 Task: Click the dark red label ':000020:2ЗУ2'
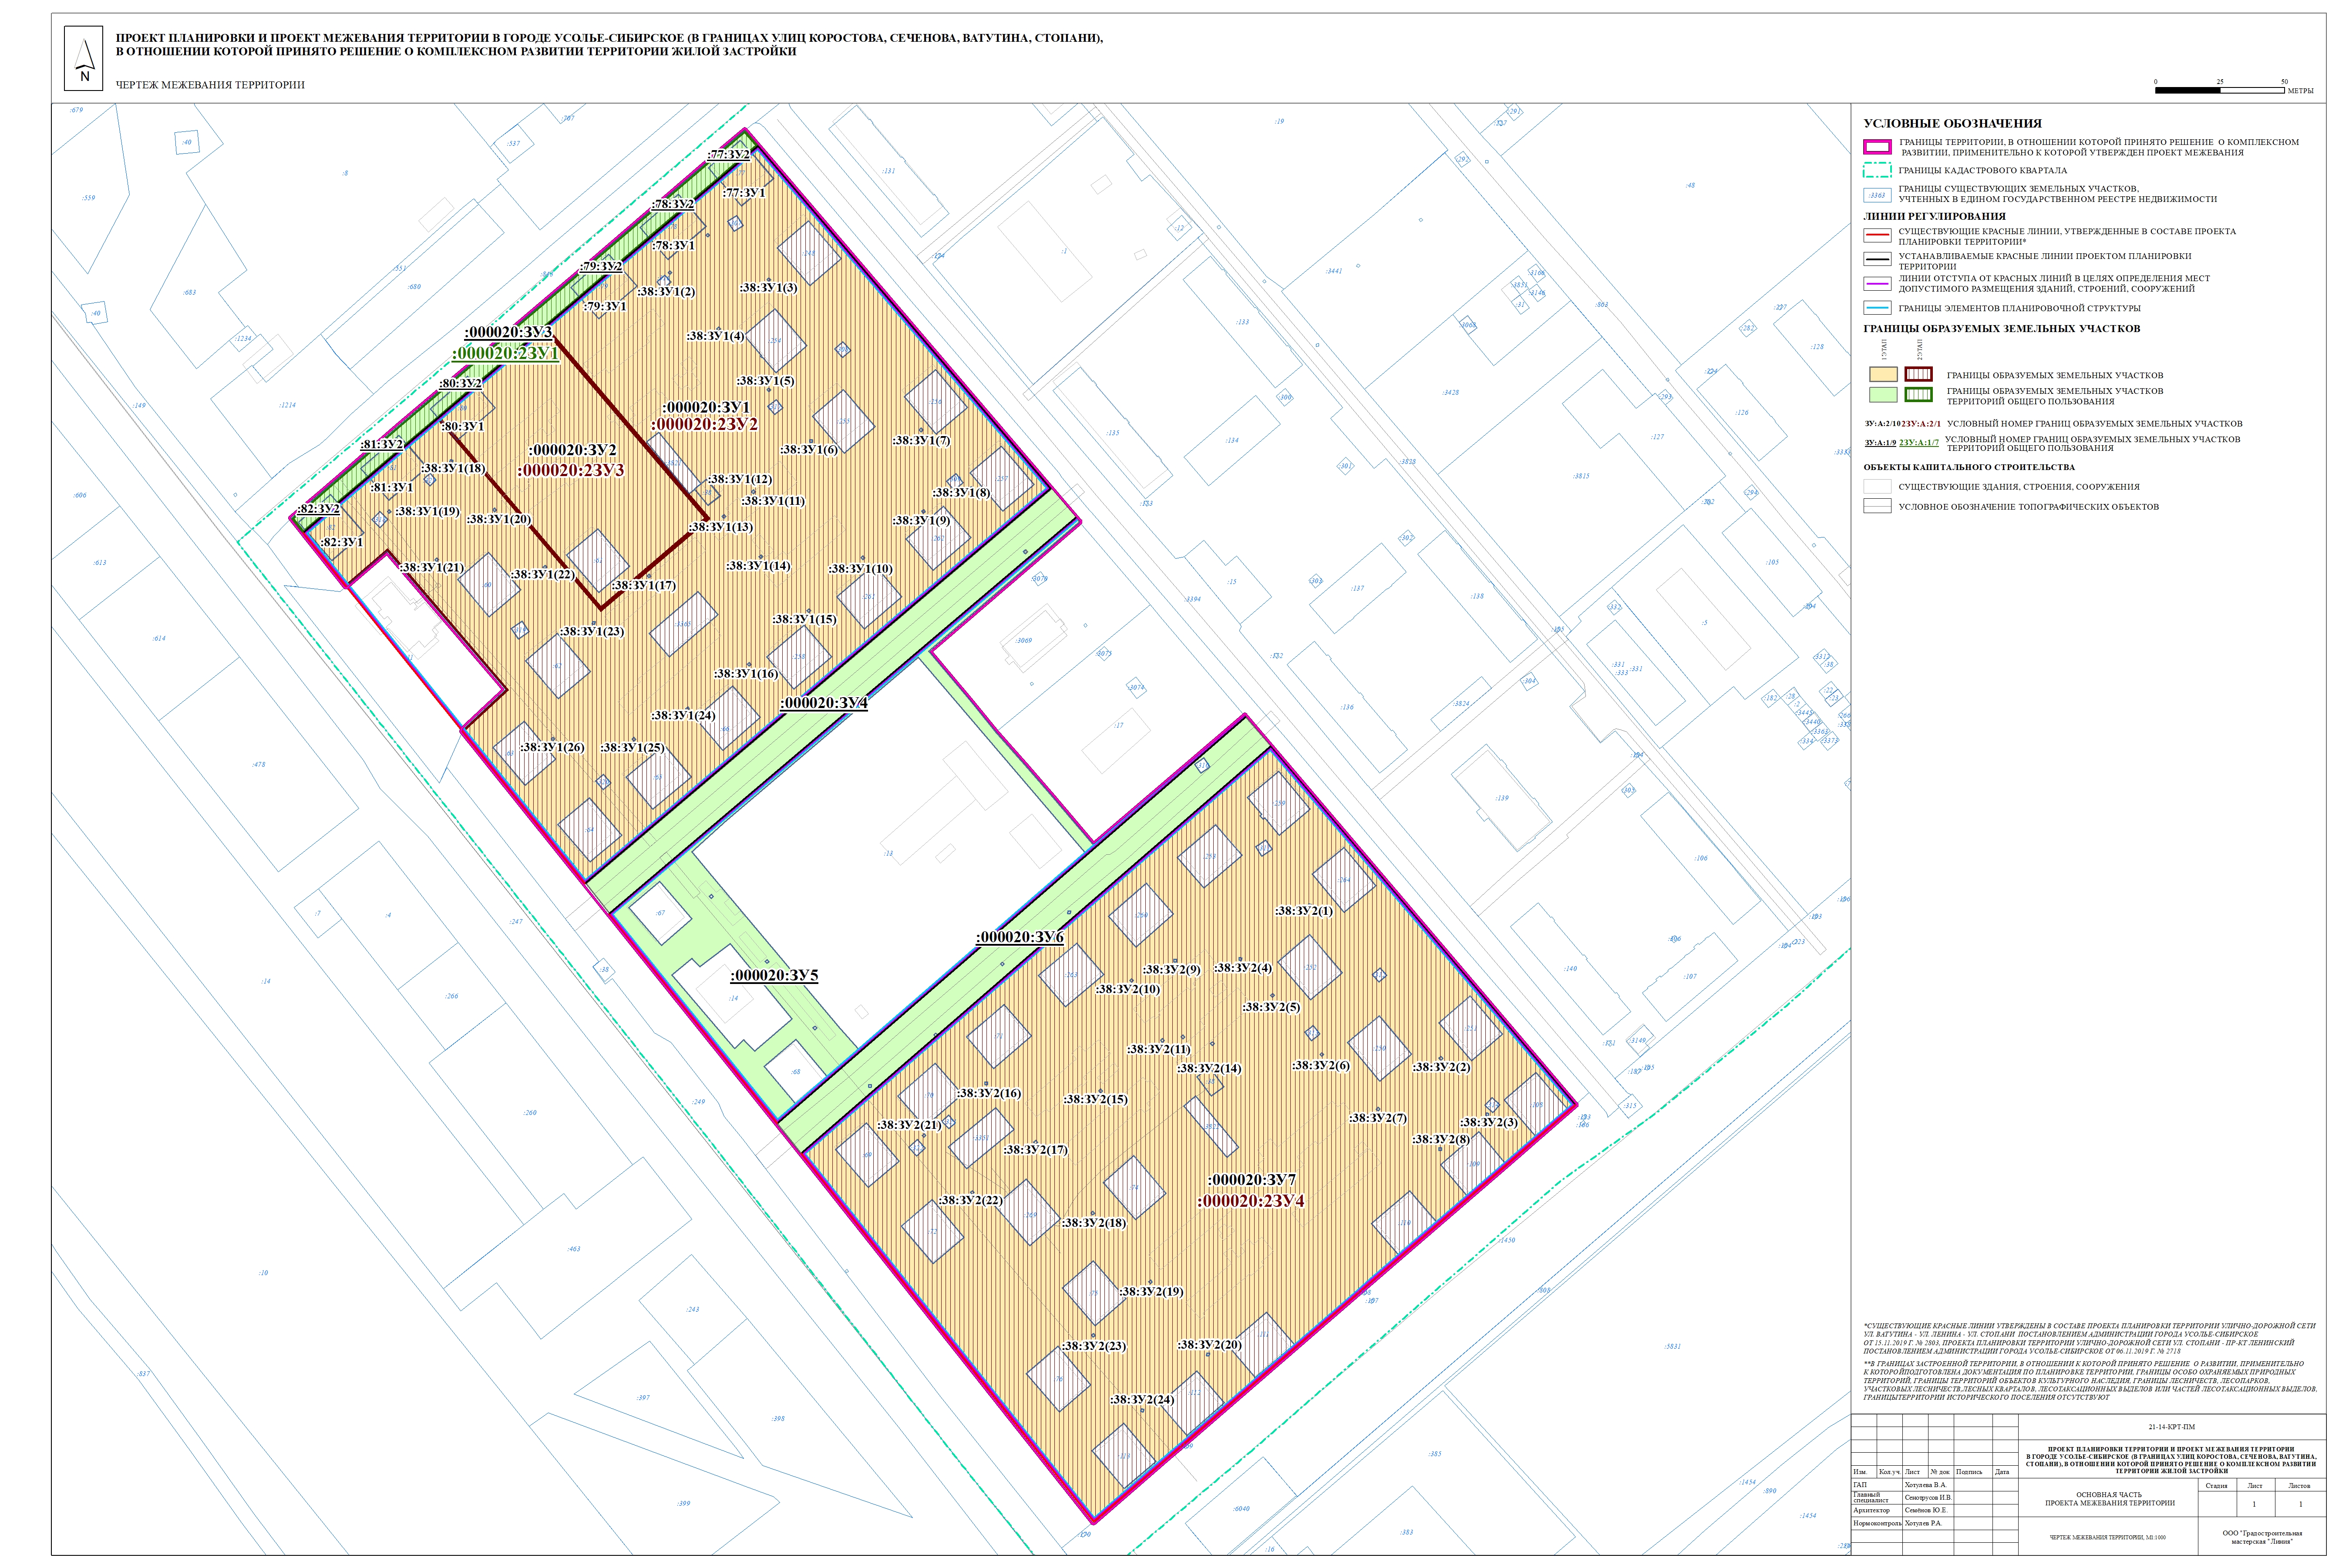(x=704, y=424)
